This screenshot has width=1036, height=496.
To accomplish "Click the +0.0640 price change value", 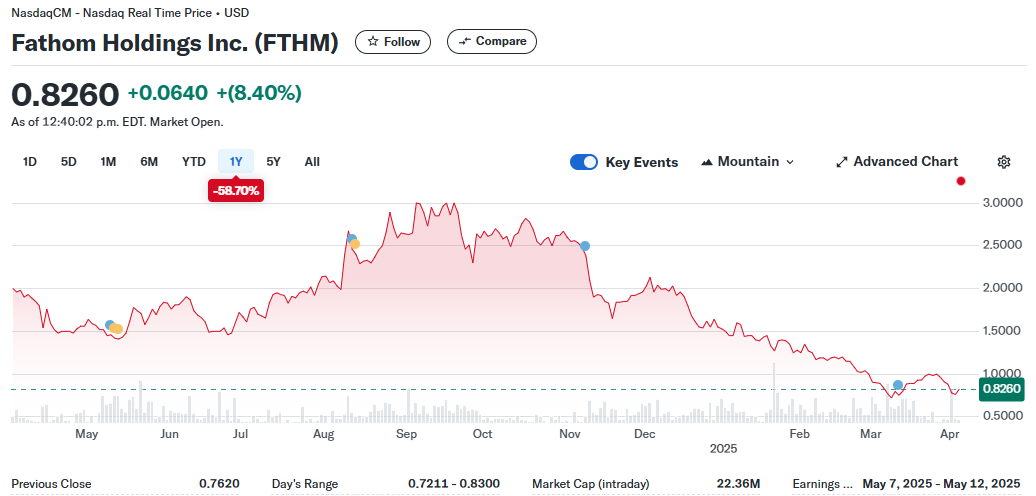I will (x=167, y=94).
